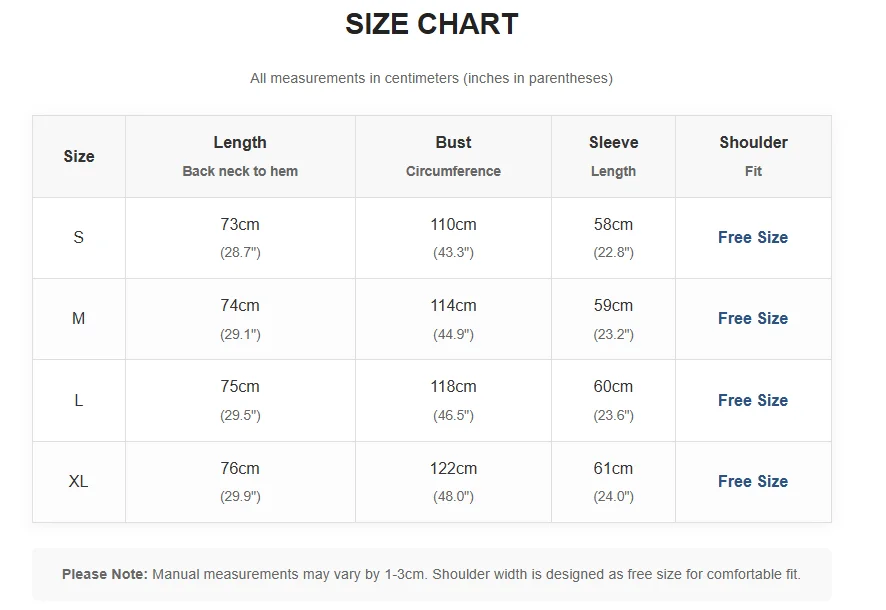Screen dimensions: 886x610
Task: Click the Please Note disclaimer text
Action: click(431, 575)
